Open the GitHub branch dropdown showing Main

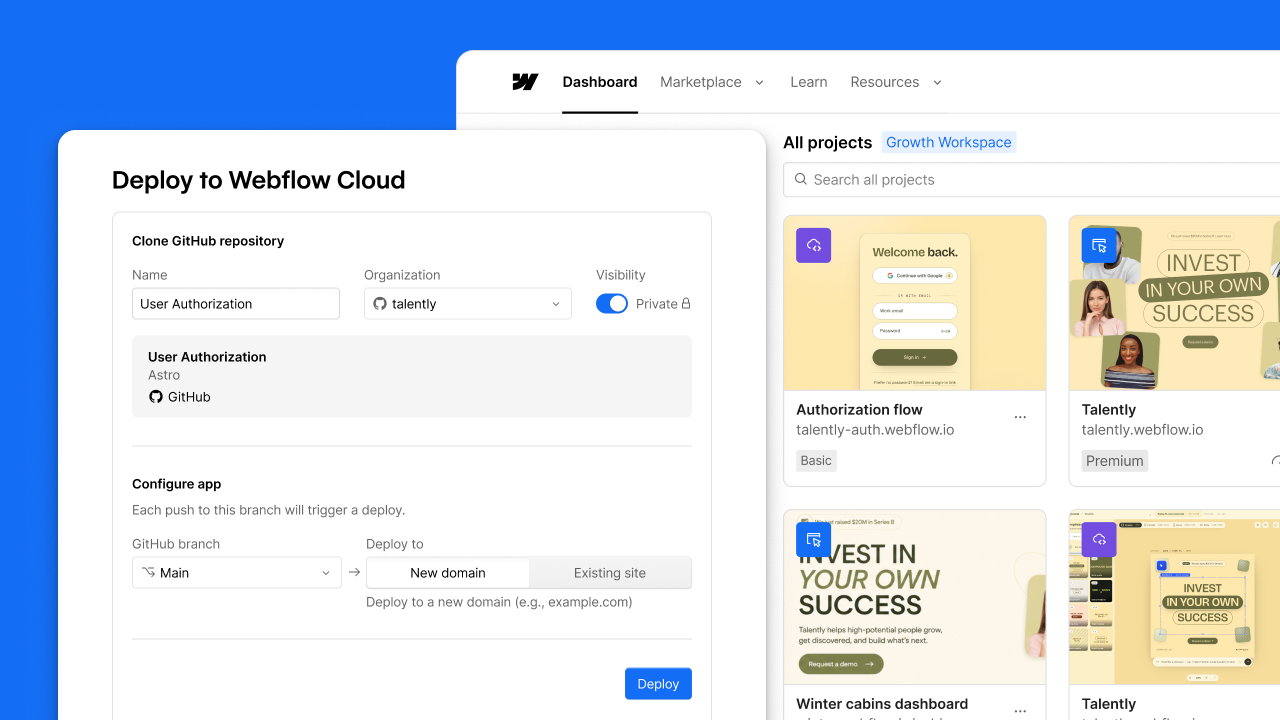(236, 573)
